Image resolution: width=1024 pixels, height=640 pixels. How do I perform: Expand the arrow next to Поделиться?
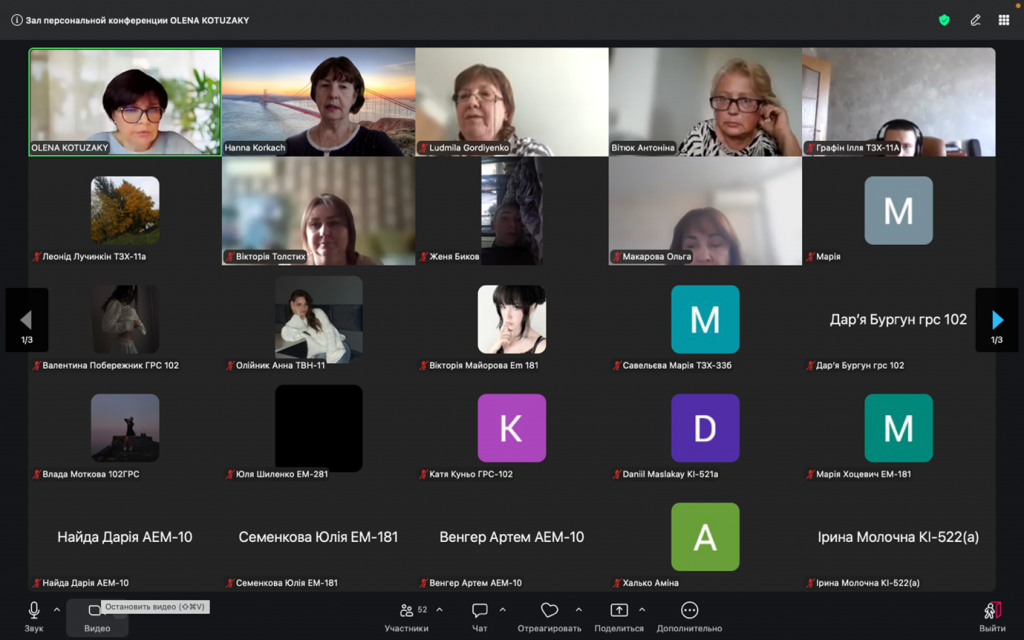[x=642, y=610]
